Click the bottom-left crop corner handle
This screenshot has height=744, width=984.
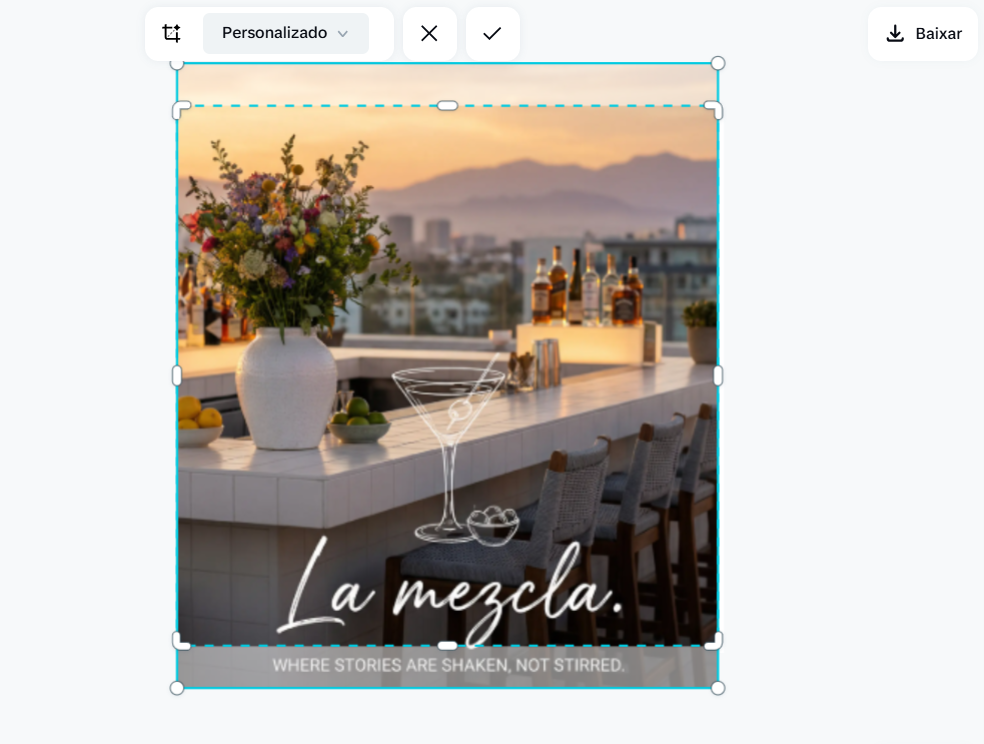[180, 641]
